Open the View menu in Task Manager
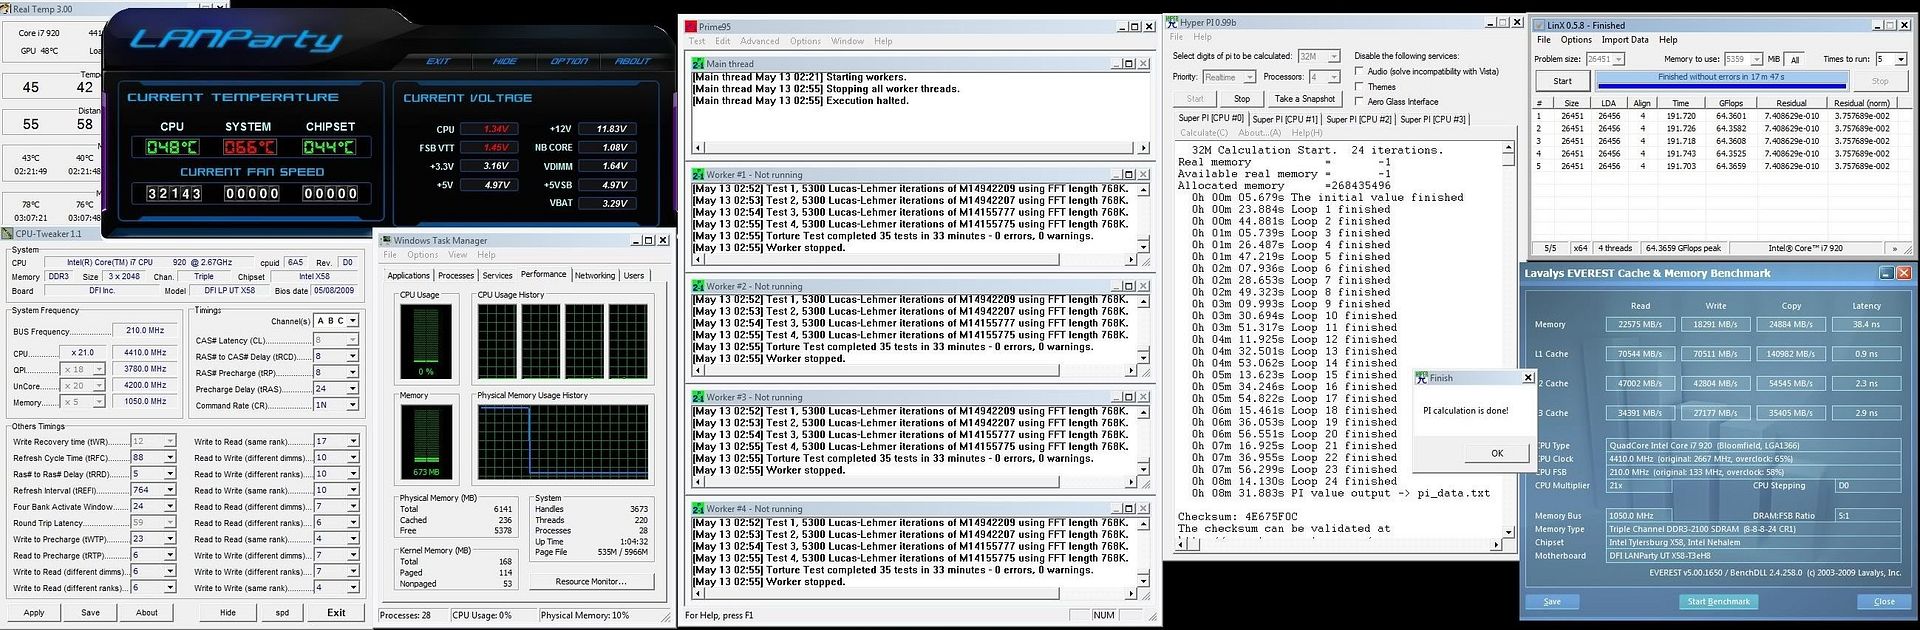 tap(458, 255)
